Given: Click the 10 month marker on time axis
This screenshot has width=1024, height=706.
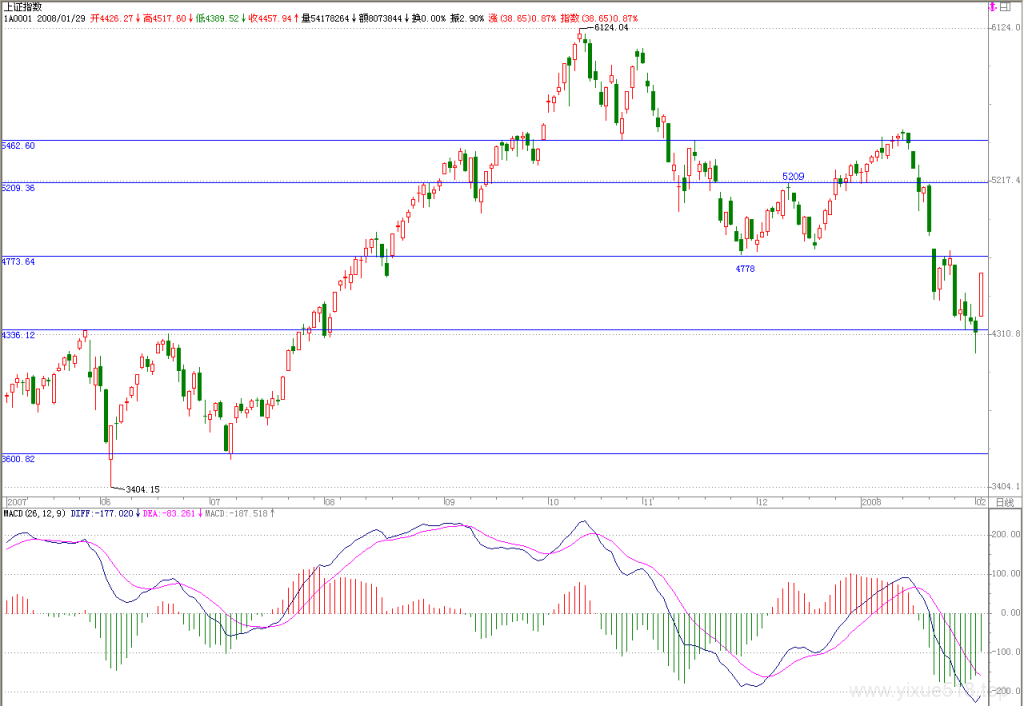Looking at the screenshot, I should [553, 502].
